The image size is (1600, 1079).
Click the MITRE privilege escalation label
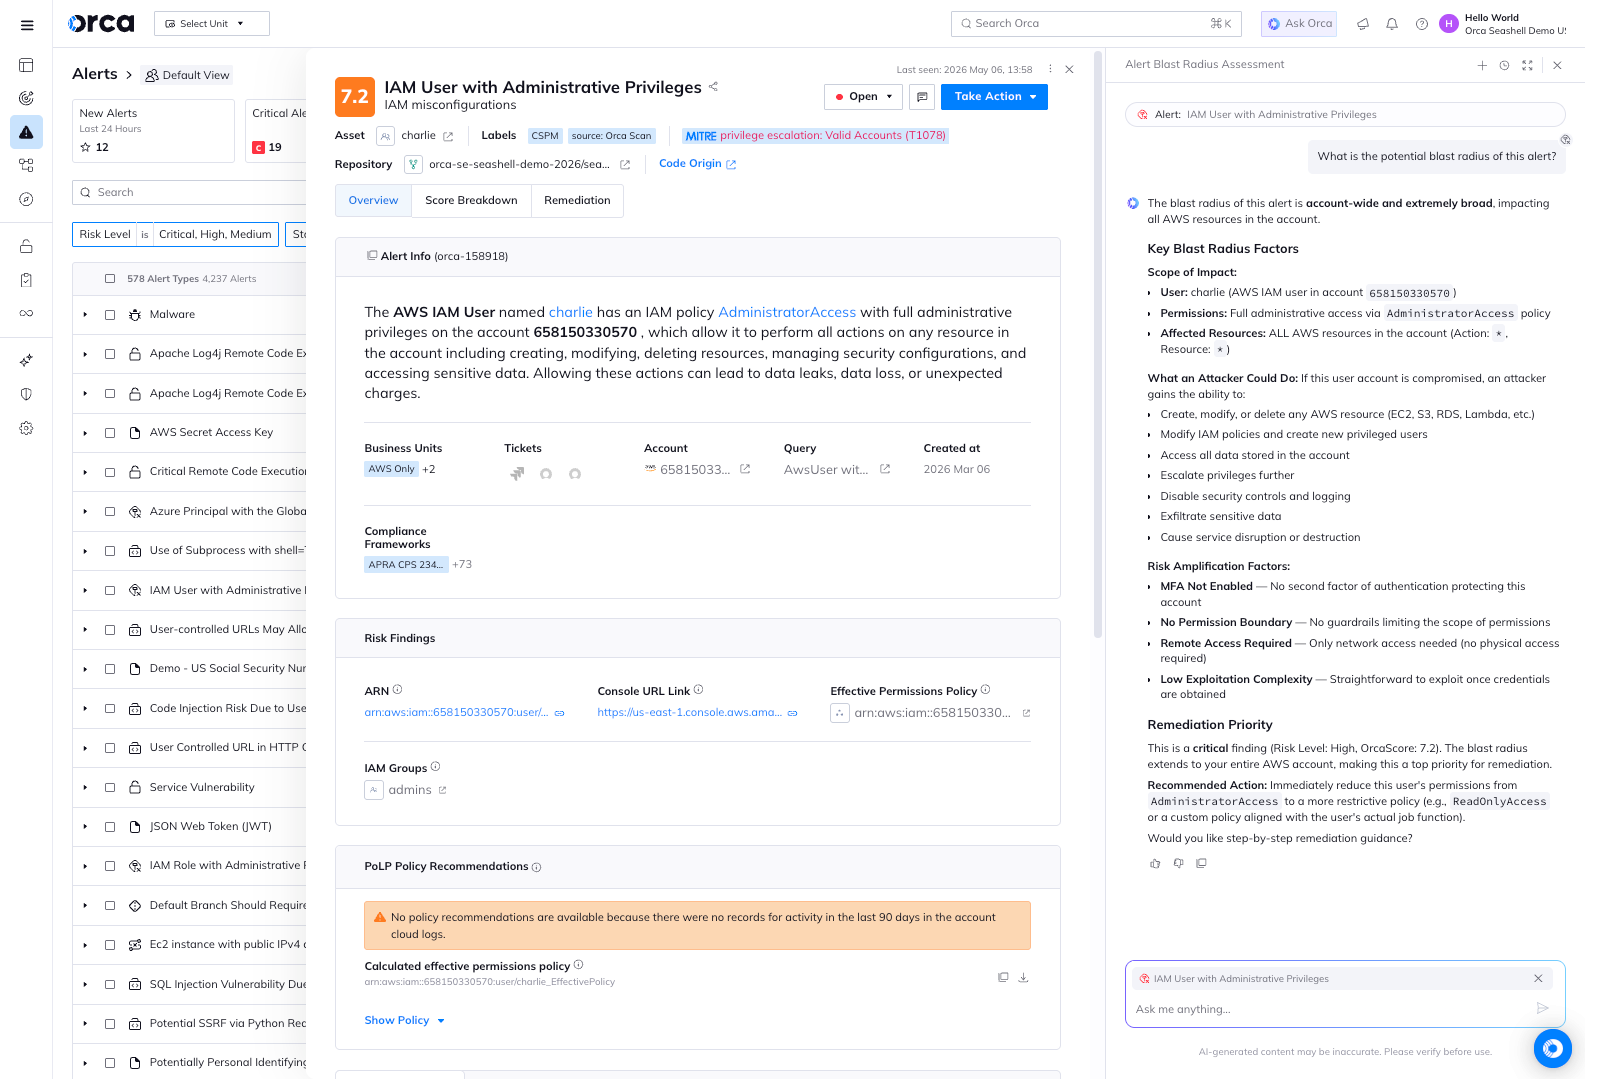coord(815,136)
